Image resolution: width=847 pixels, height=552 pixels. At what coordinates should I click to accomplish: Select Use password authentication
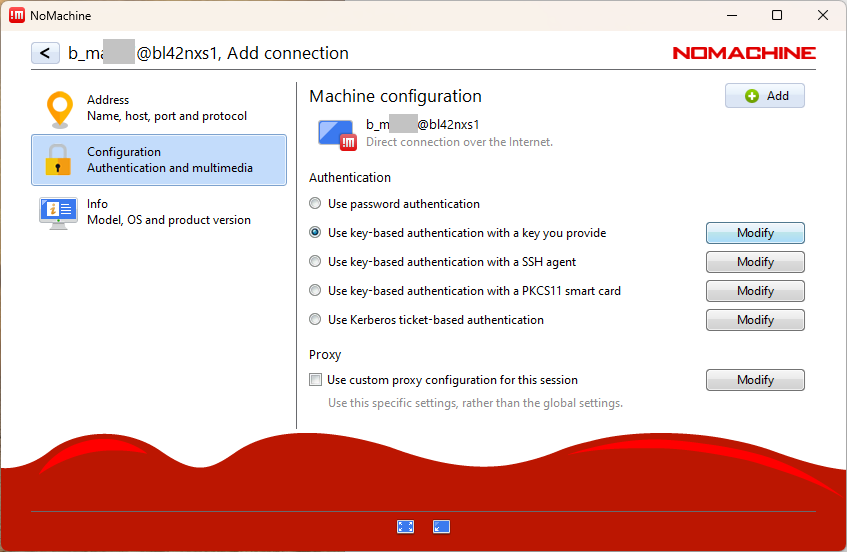point(316,204)
